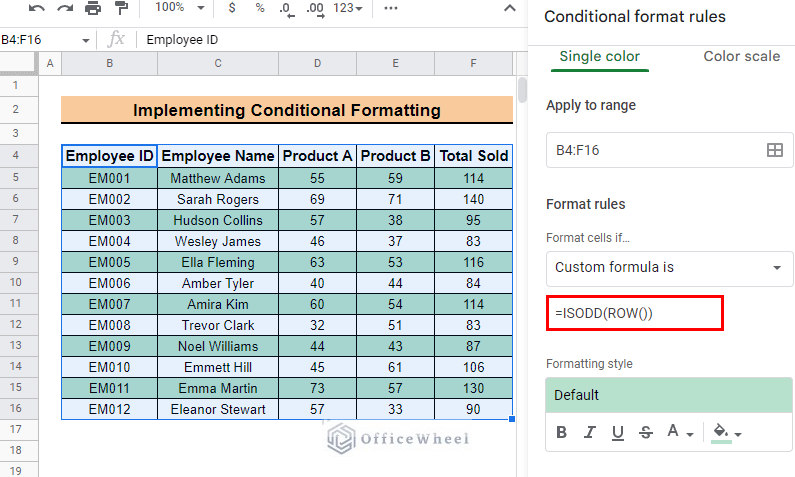This screenshot has width=795, height=477.
Task: Toggle Bold in formatting style
Action: [561, 432]
